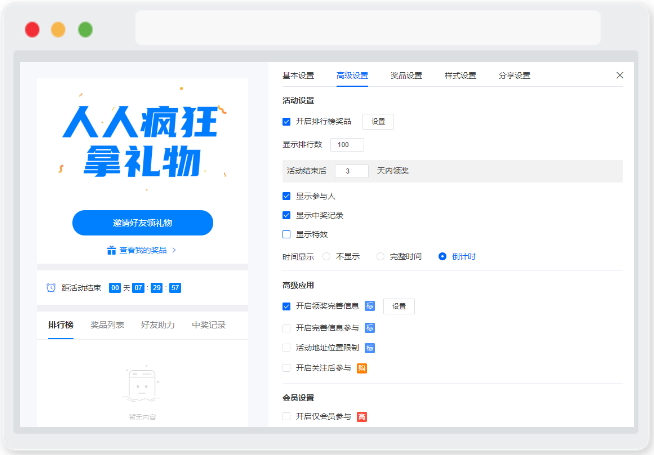Click the 人人疯狂拿礼物 banner image

click(143, 142)
